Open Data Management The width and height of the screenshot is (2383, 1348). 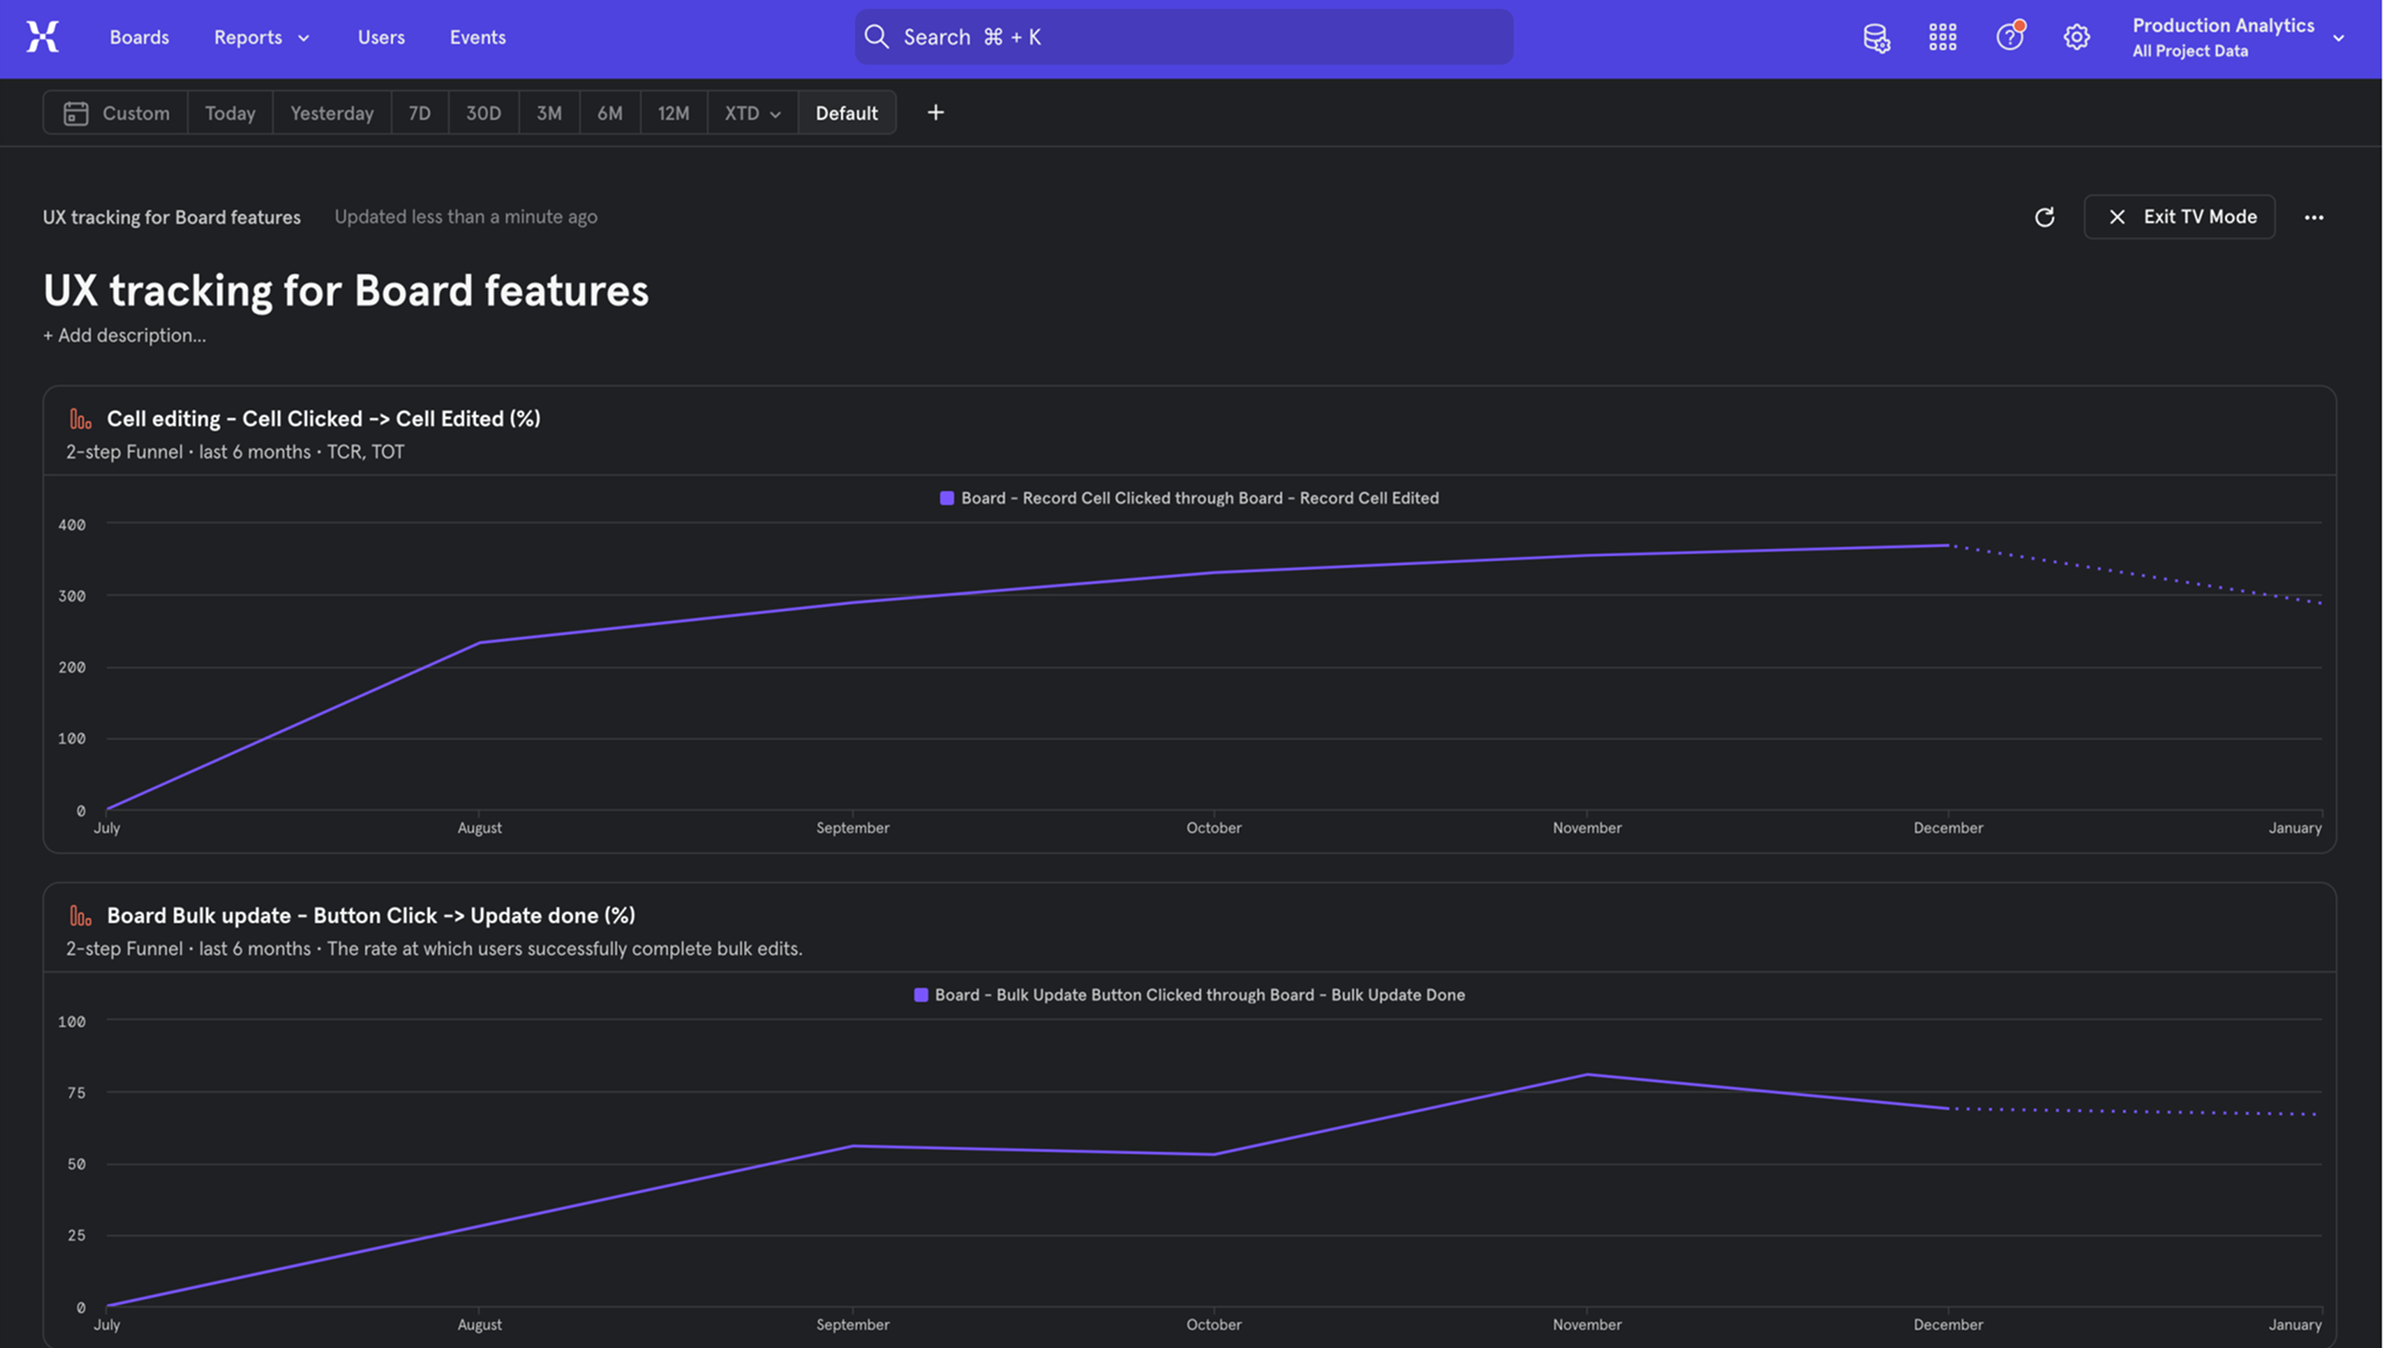click(x=1877, y=36)
